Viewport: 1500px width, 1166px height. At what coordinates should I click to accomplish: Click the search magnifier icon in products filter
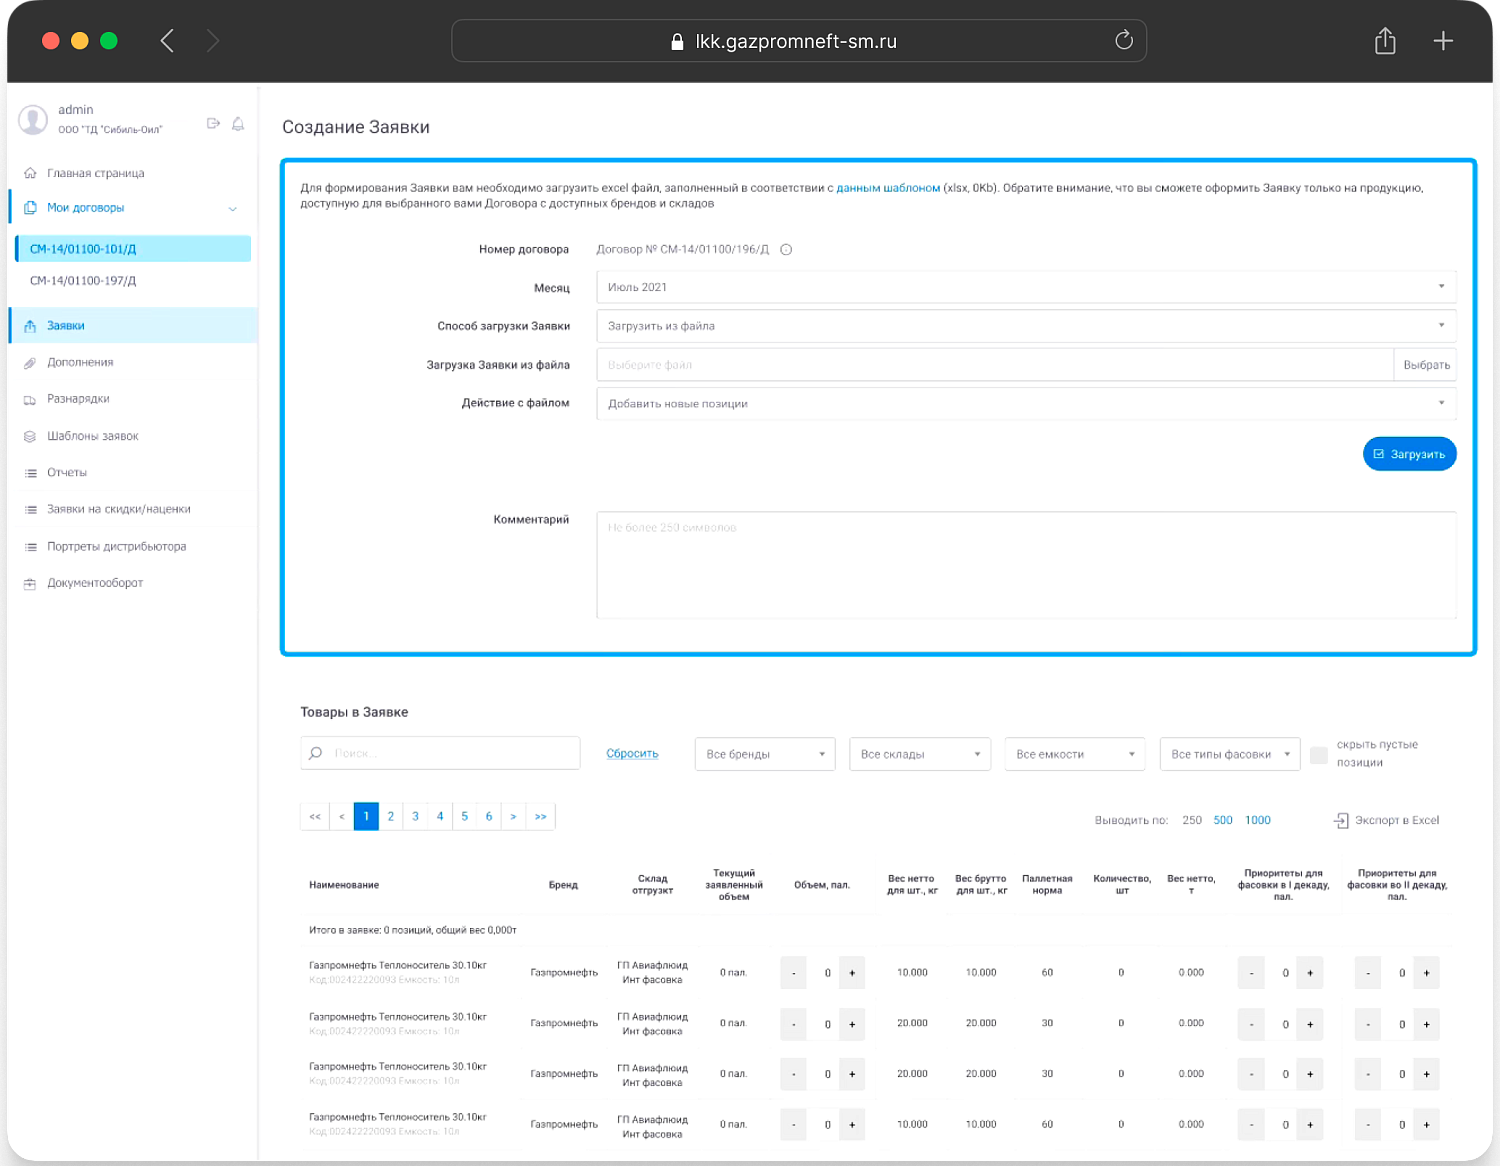tap(316, 753)
